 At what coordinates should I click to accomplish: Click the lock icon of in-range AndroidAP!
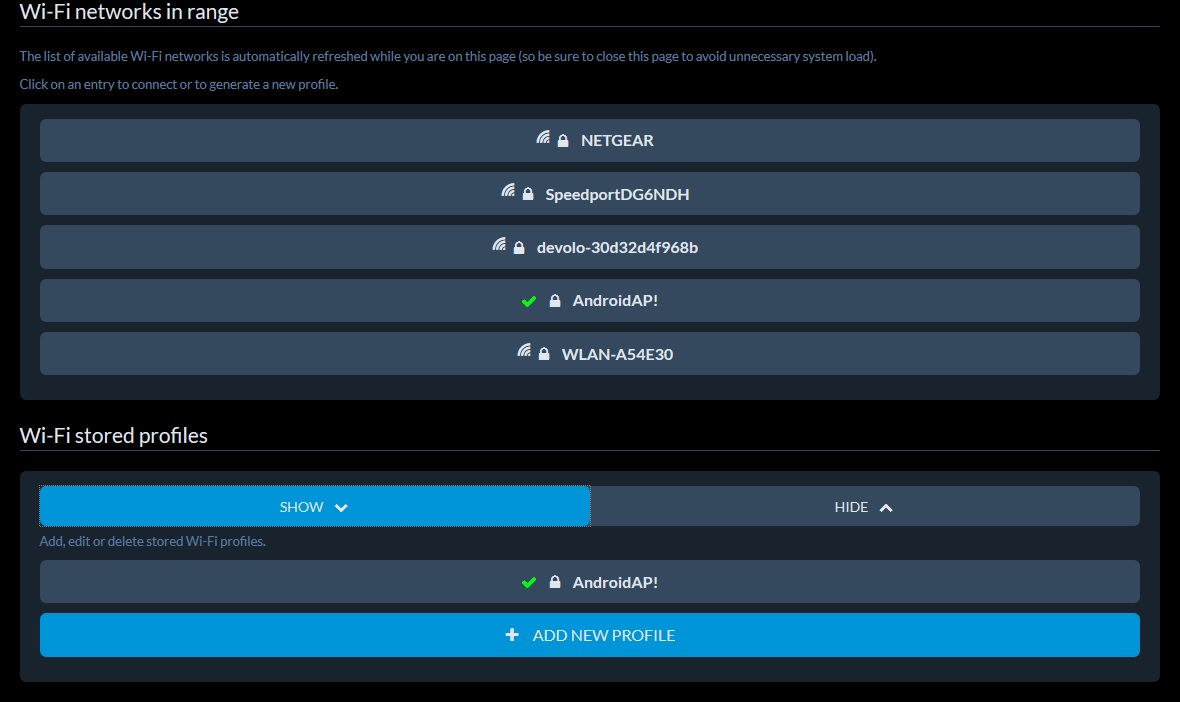coord(555,301)
